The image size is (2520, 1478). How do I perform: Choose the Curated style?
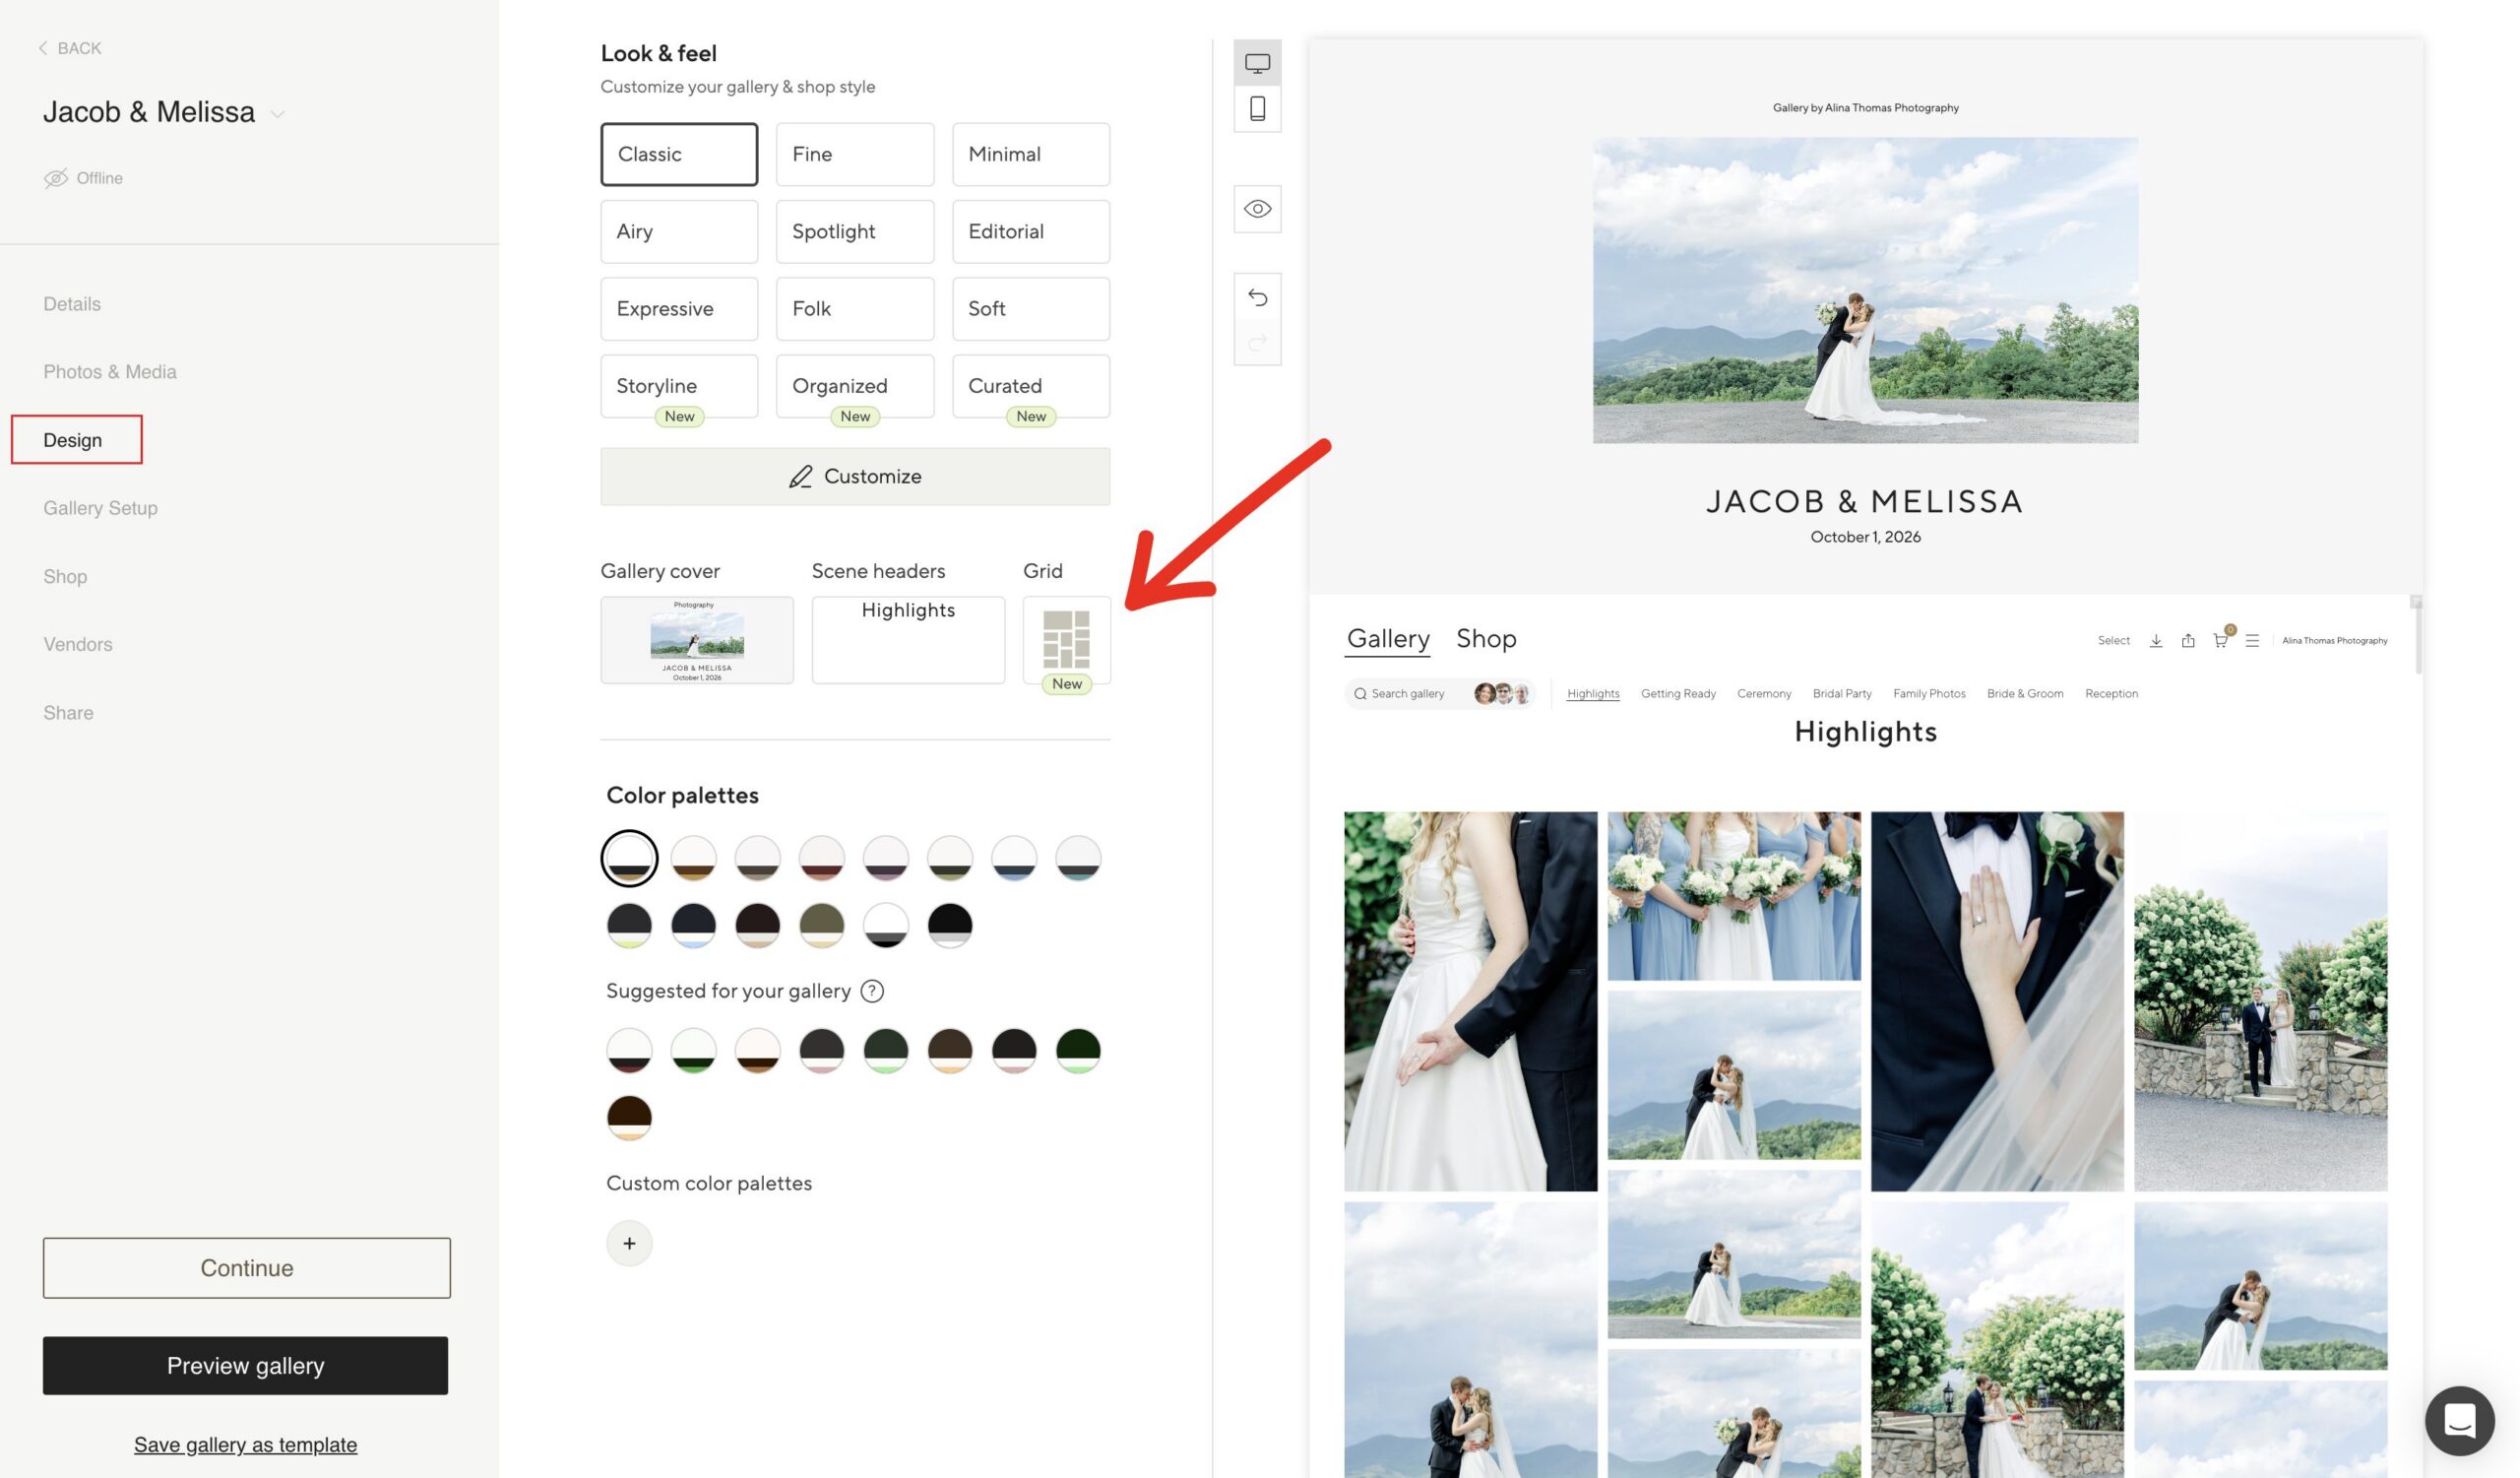click(1031, 386)
